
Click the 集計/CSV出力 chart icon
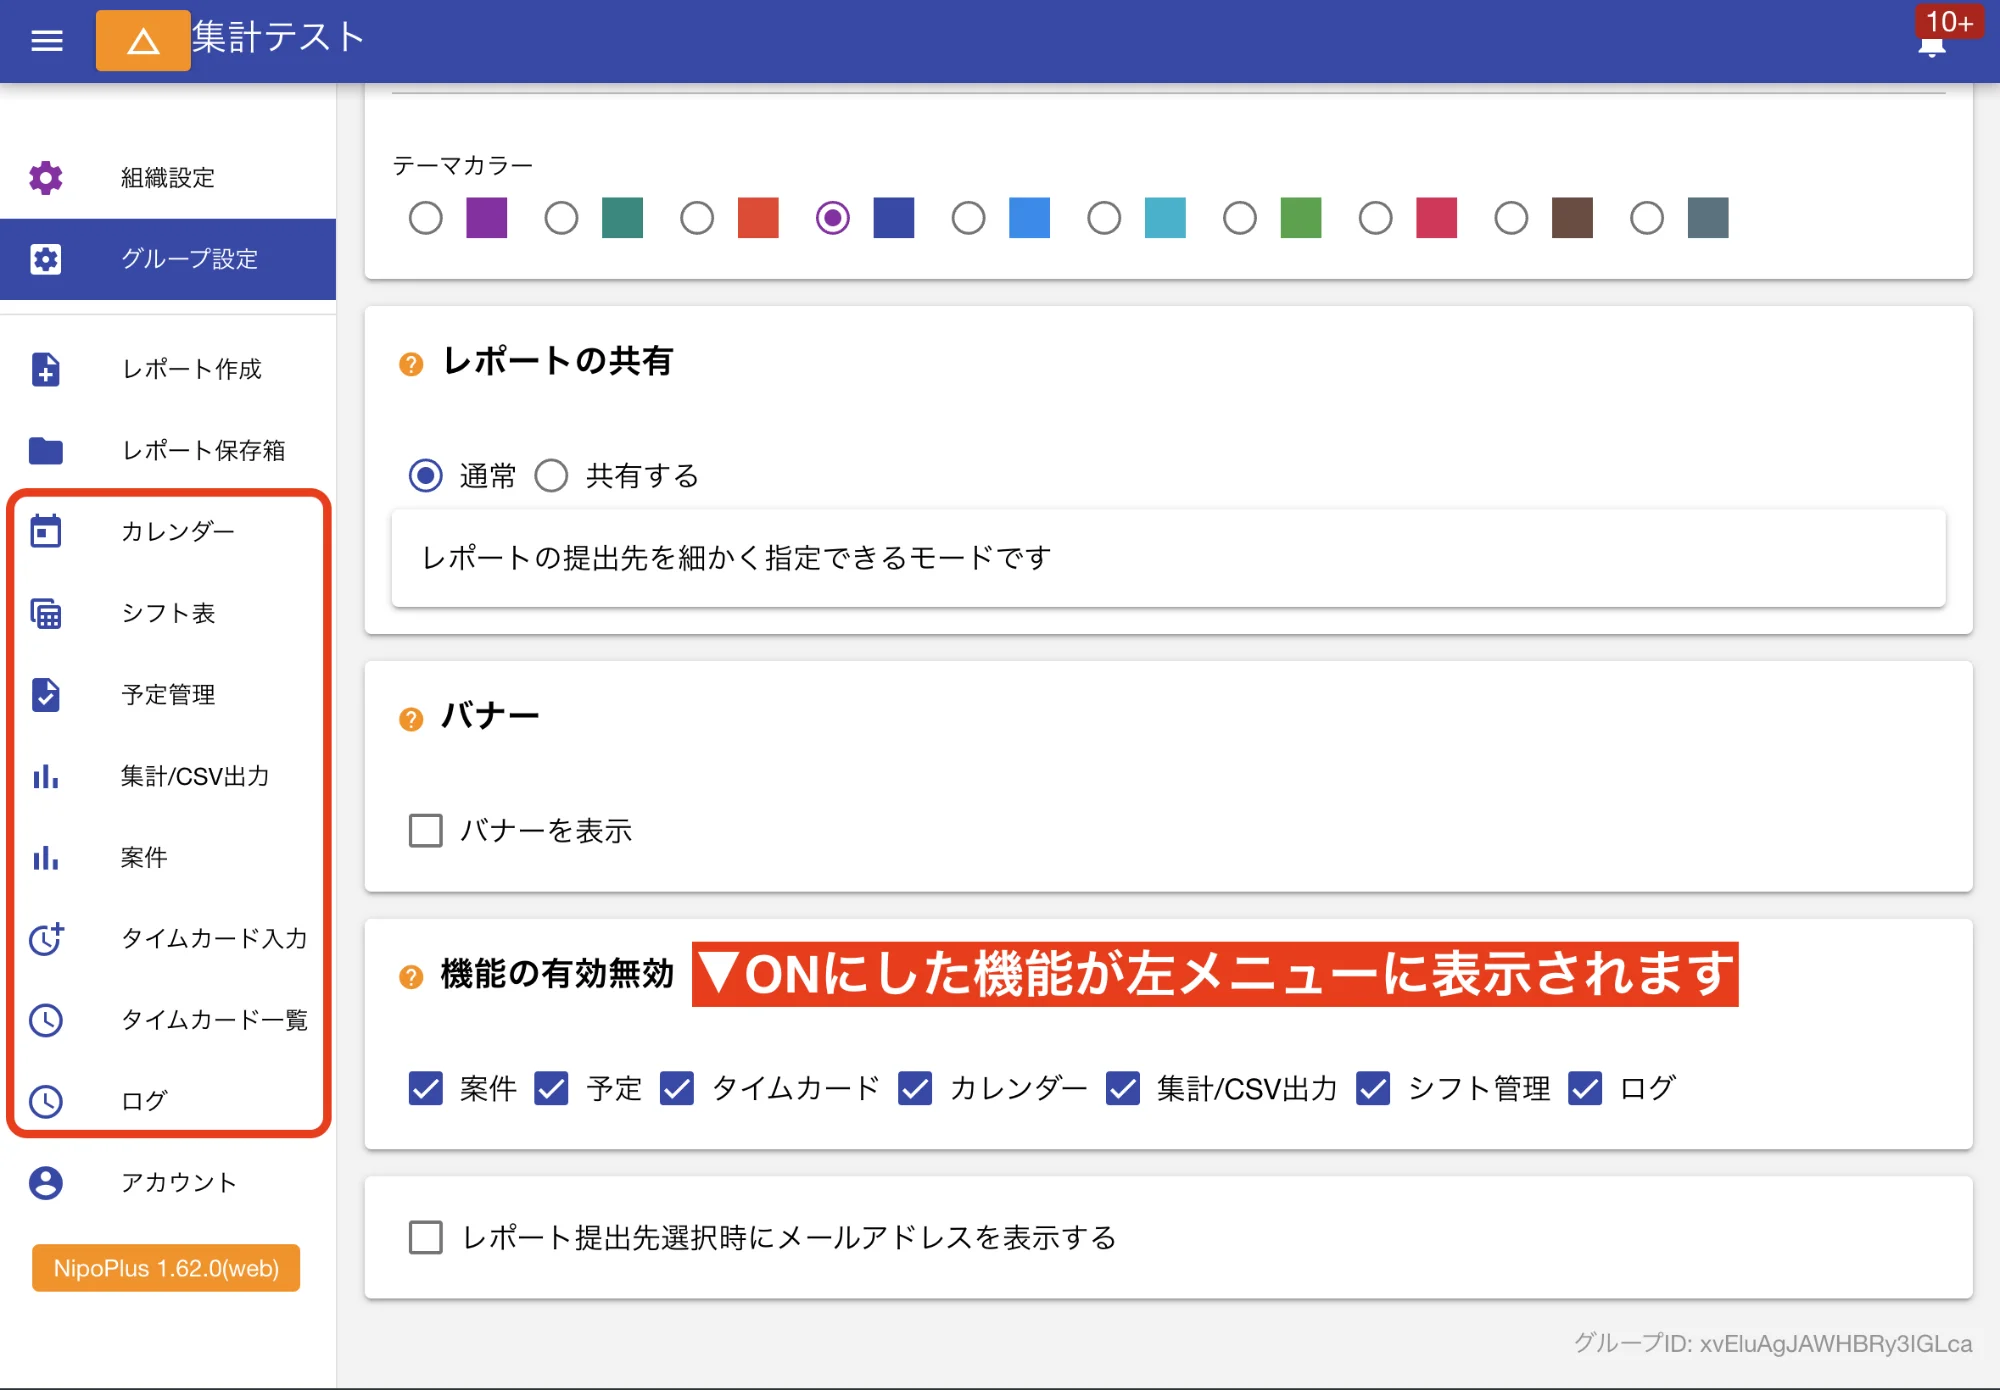[45, 777]
